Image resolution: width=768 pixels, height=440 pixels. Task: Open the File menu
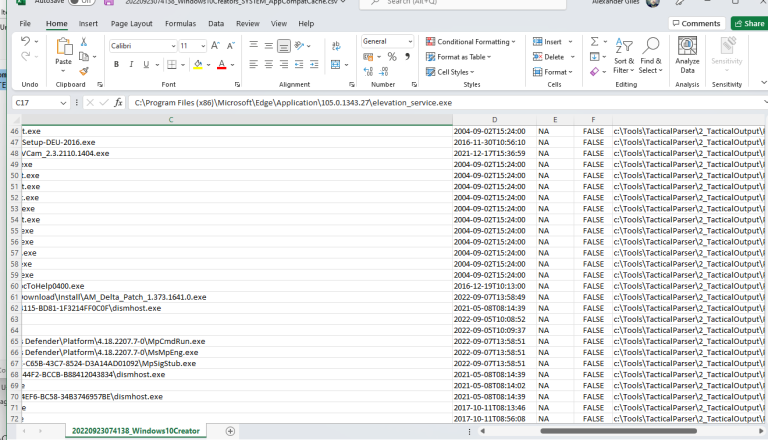click(25, 24)
